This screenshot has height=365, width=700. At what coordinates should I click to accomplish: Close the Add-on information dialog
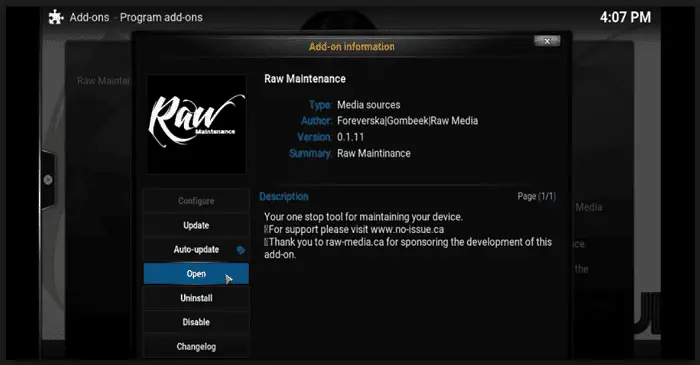tap(547, 41)
